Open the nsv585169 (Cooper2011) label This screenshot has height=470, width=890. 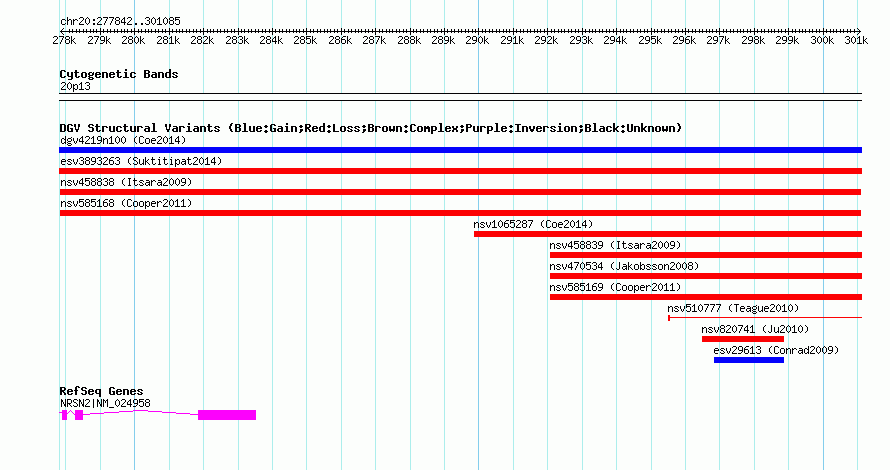(x=615, y=287)
